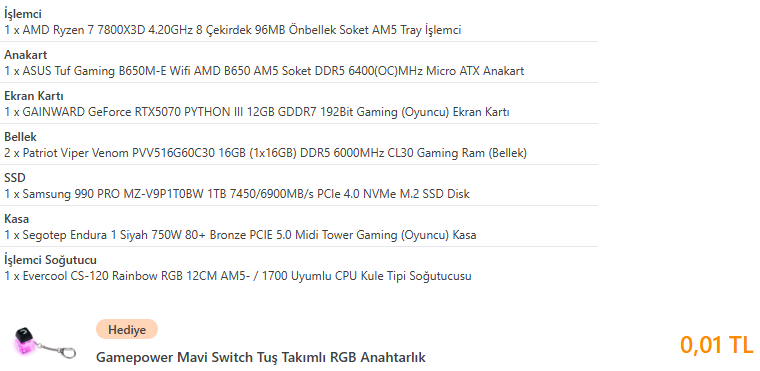Click the Anakart category heading
Image resolution: width=760 pixels, height=371 pixels.
coord(26,55)
